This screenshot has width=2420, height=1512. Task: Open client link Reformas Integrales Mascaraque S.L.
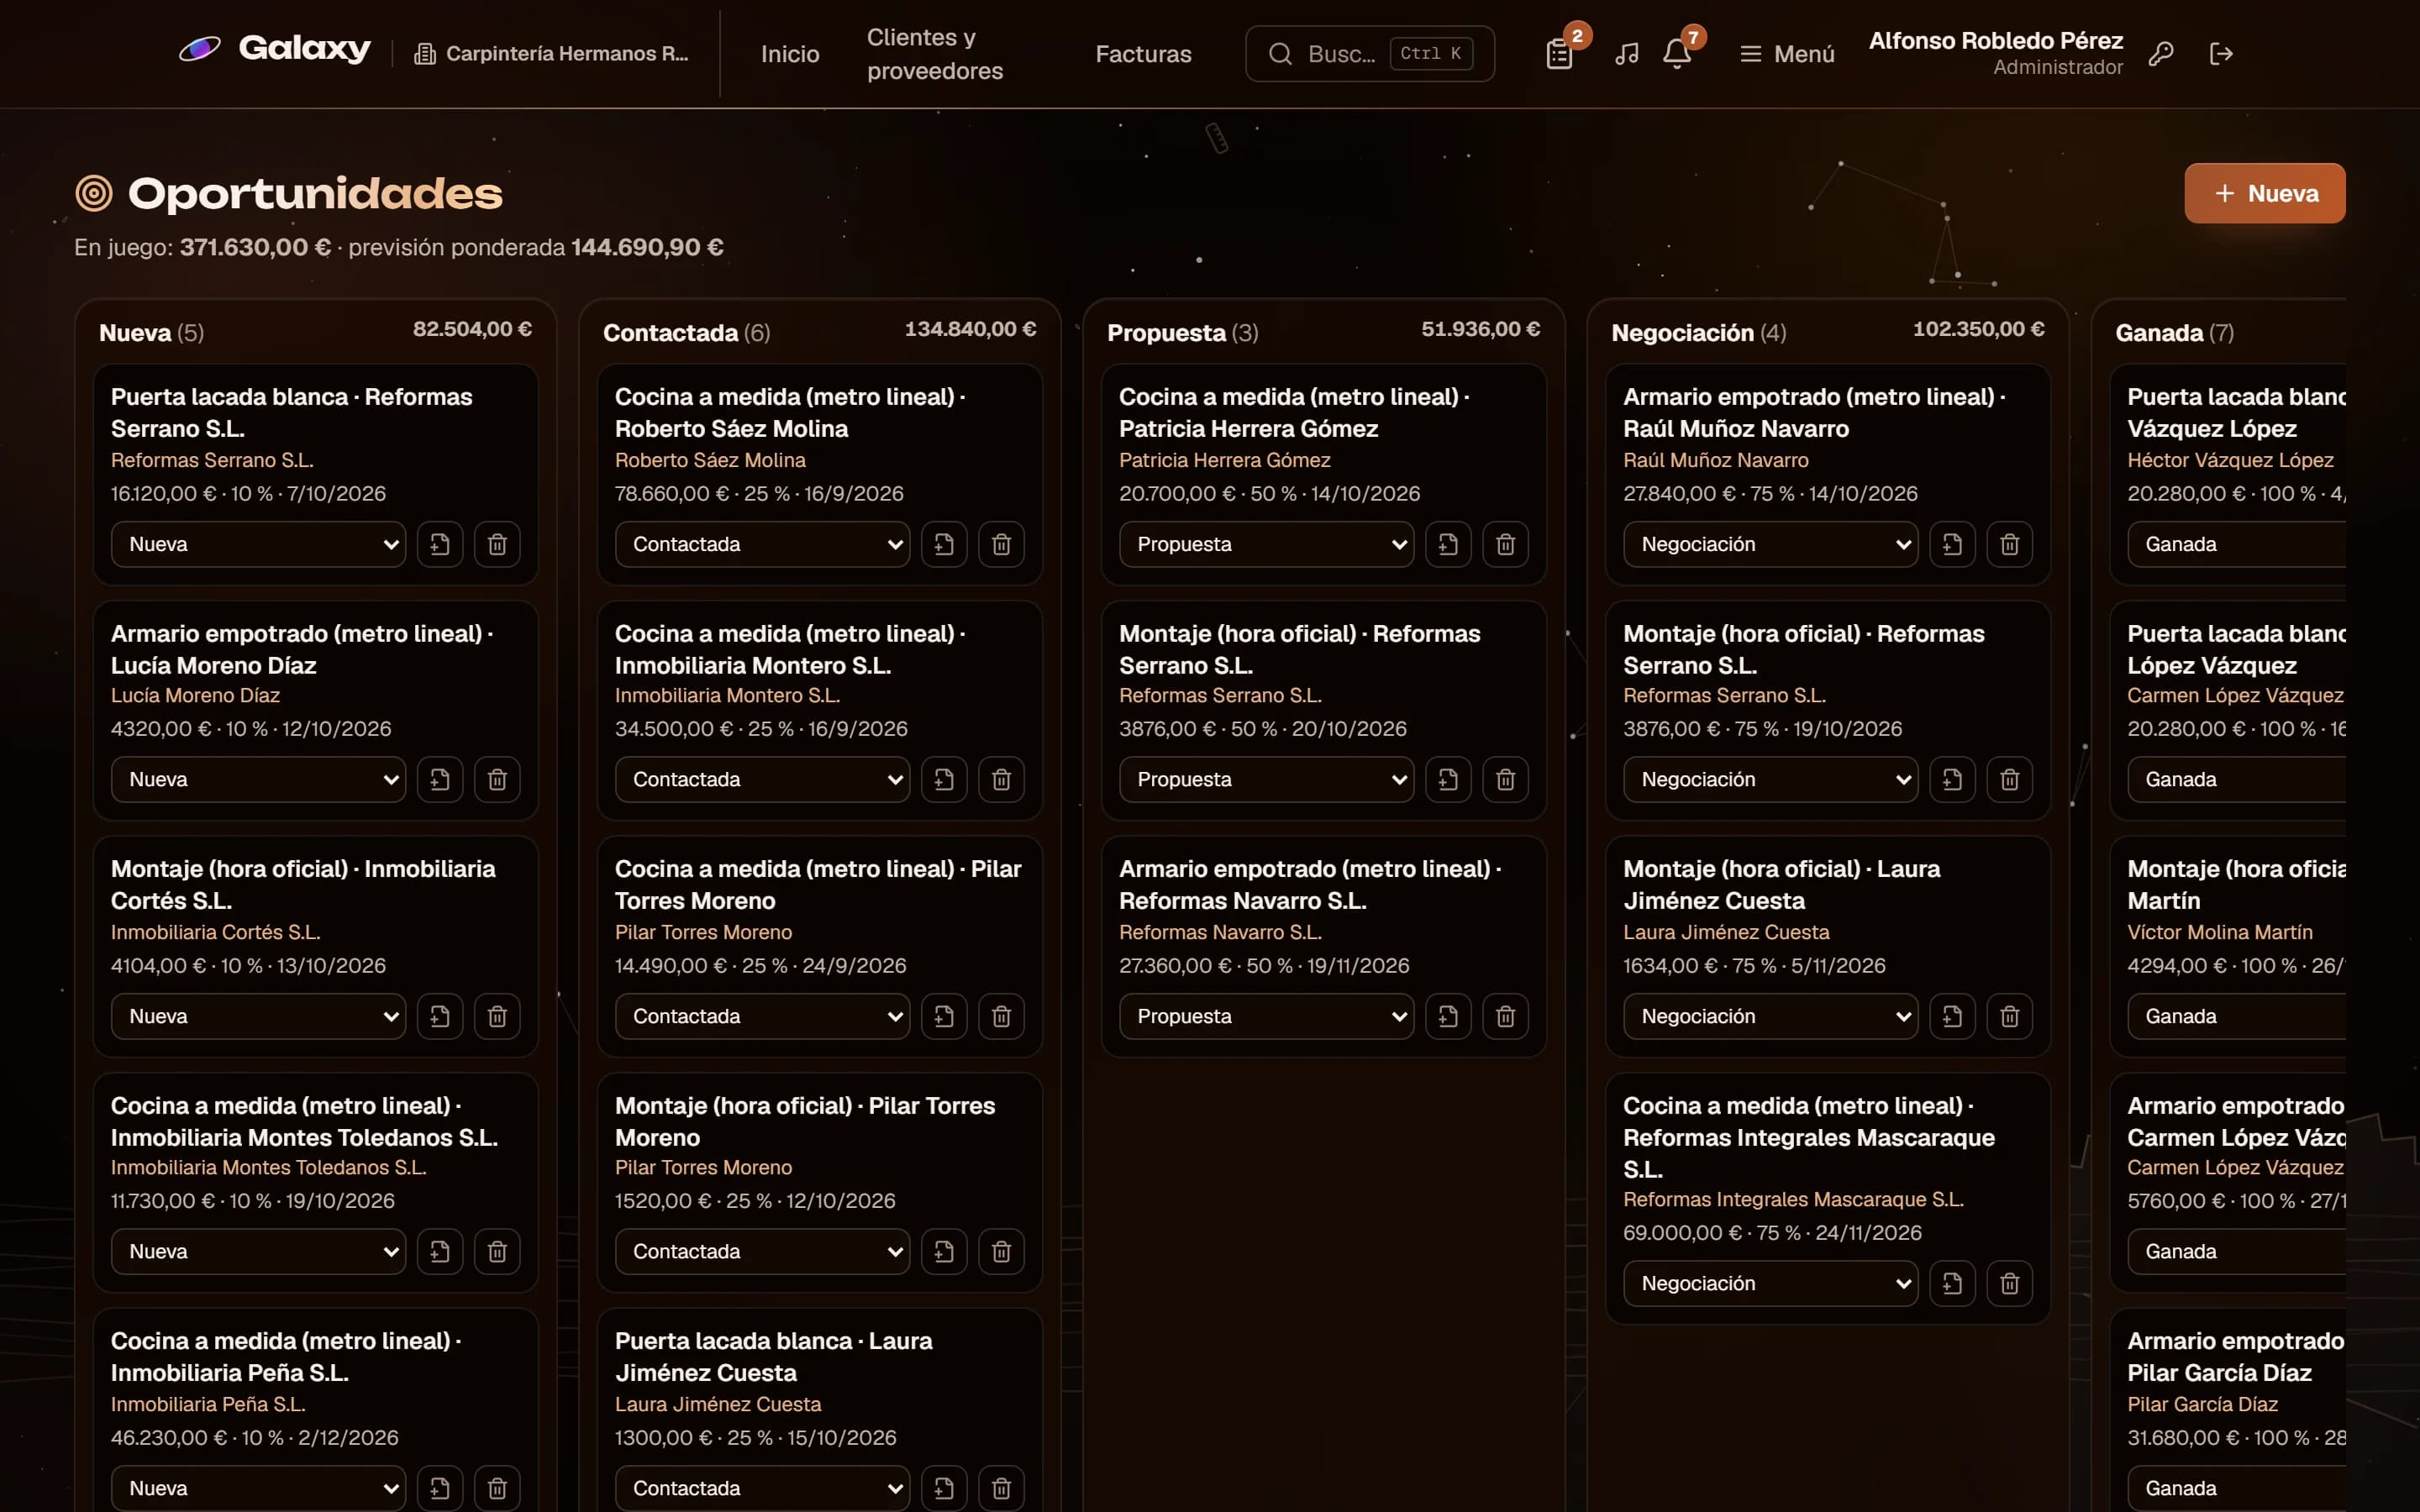[1793, 1199]
